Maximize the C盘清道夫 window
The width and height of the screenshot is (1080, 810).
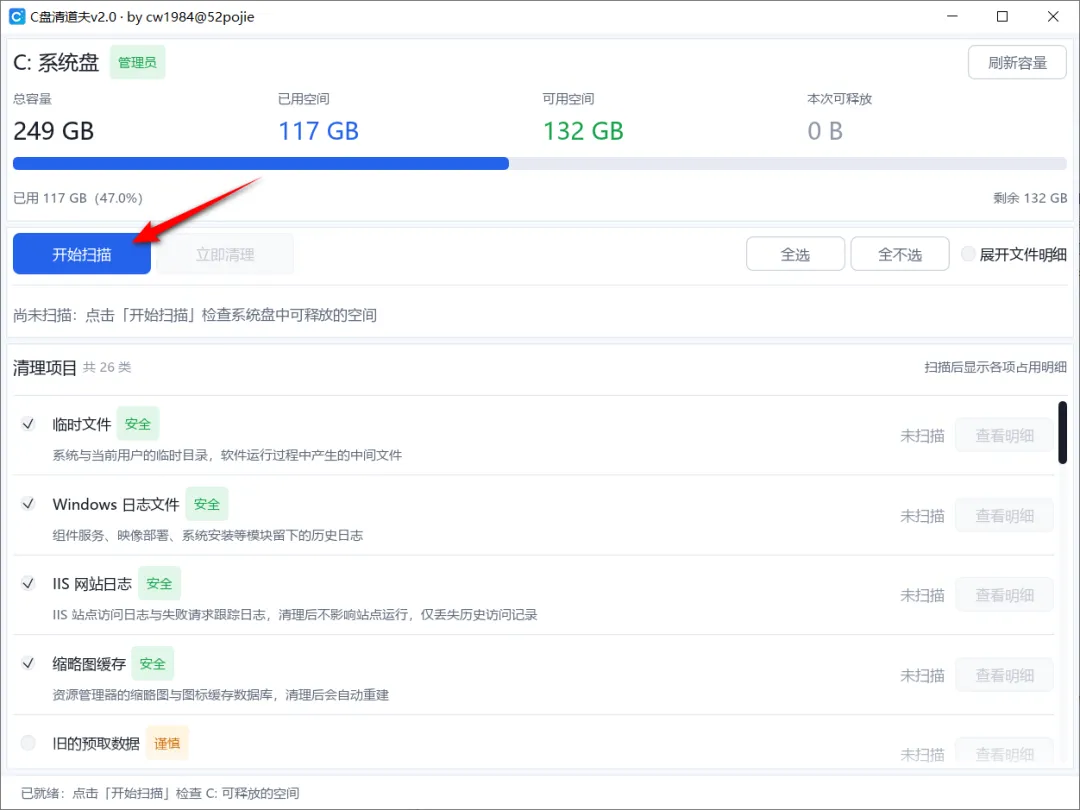1003,17
